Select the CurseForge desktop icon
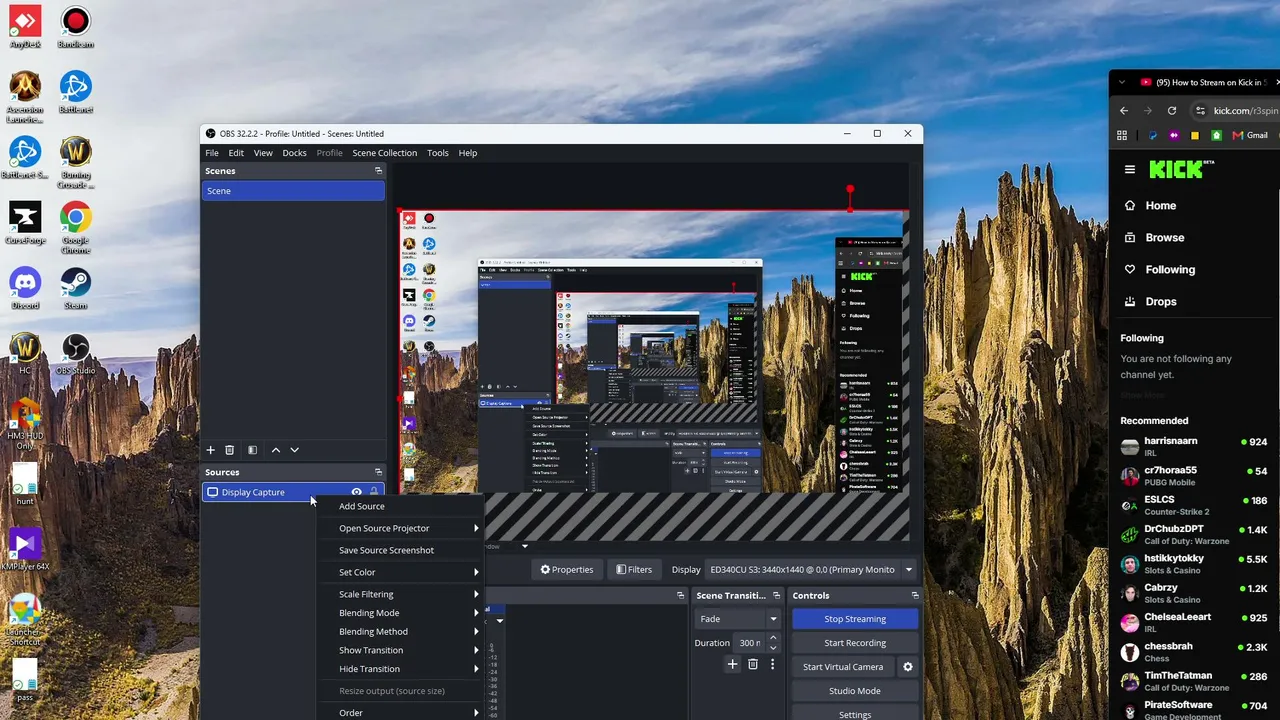Viewport: 1280px width, 720px height. pyautogui.click(x=25, y=223)
